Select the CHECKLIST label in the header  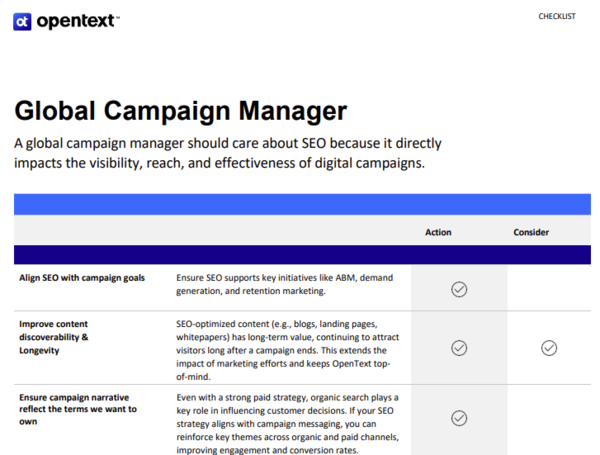point(556,17)
